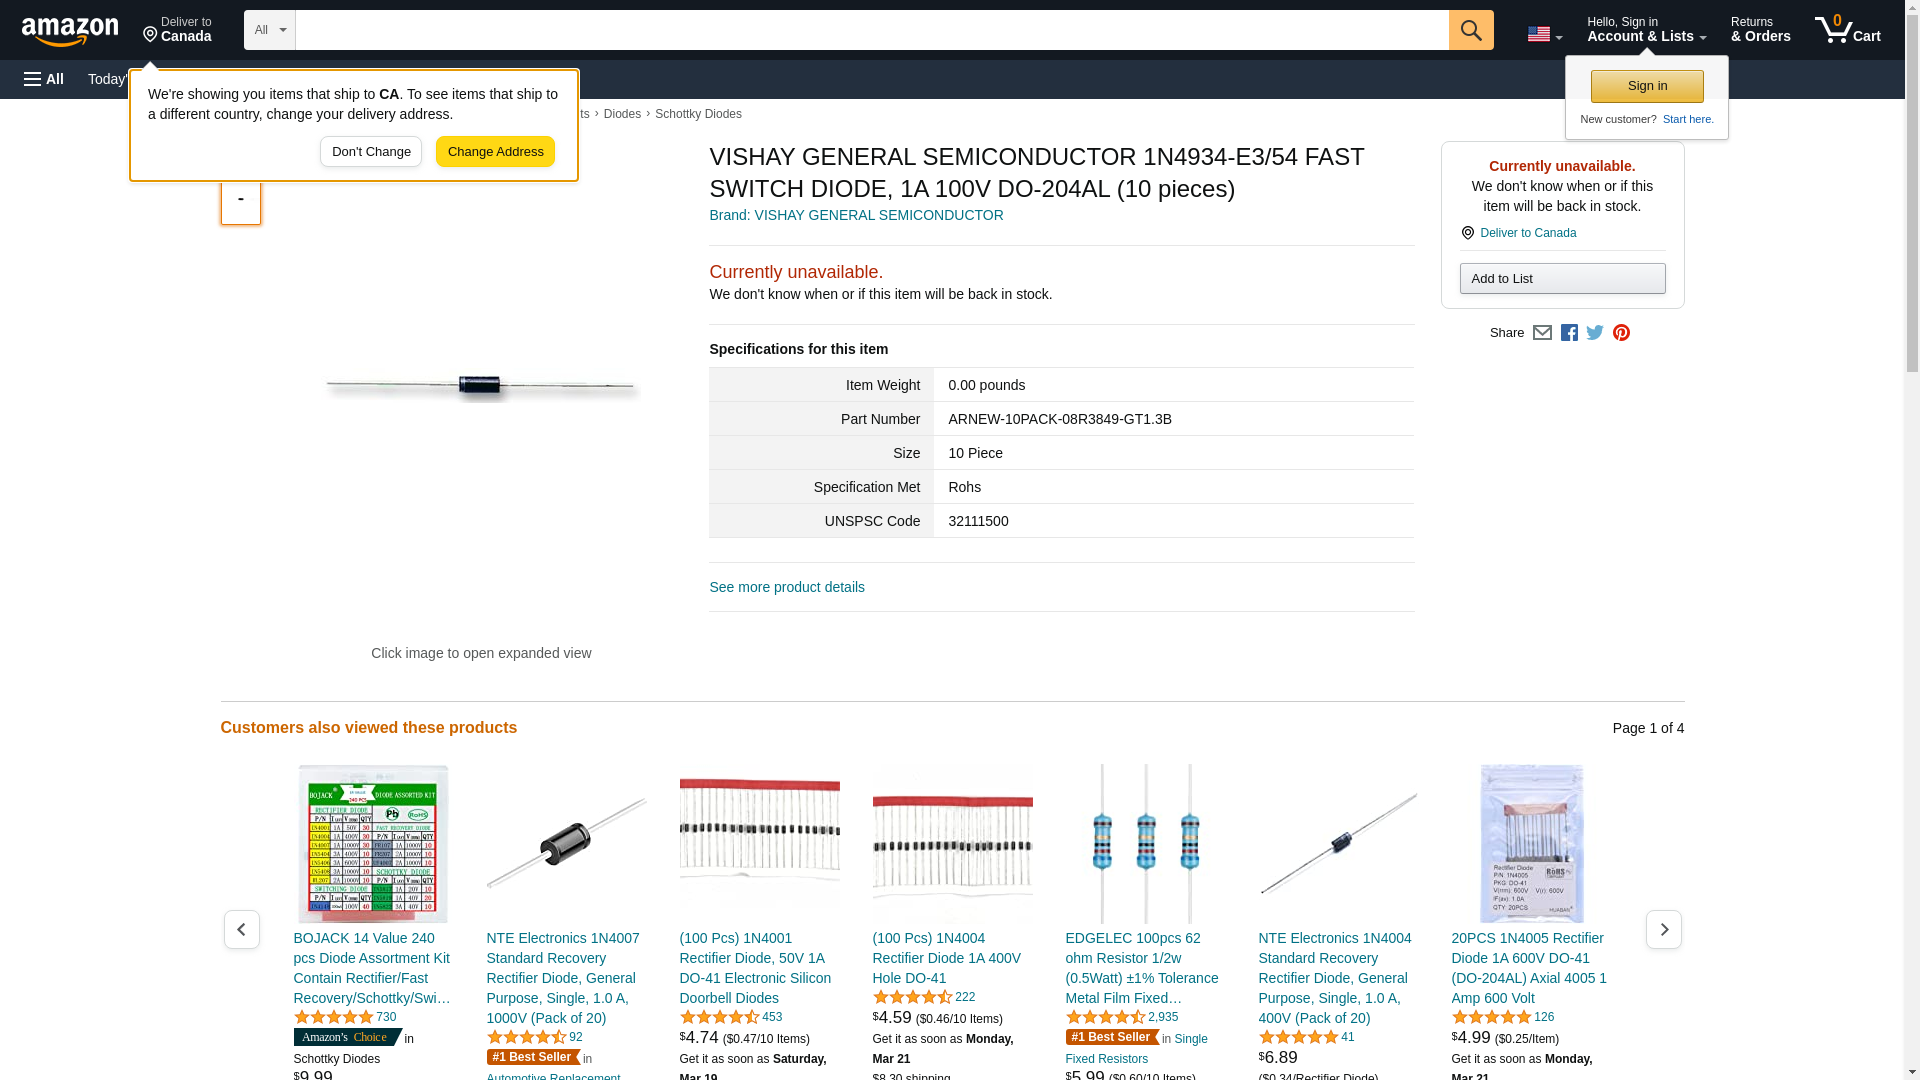The width and height of the screenshot is (1920, 1080).
Task: Open the Add to List dropdown
Action: 1562,279
